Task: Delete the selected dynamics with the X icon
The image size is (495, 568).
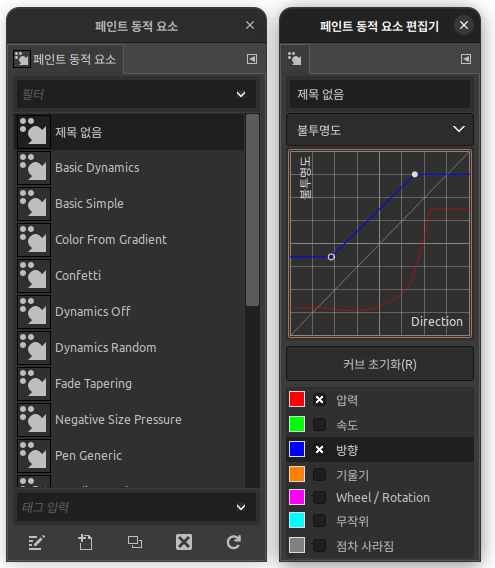Action: pos(184,542)
